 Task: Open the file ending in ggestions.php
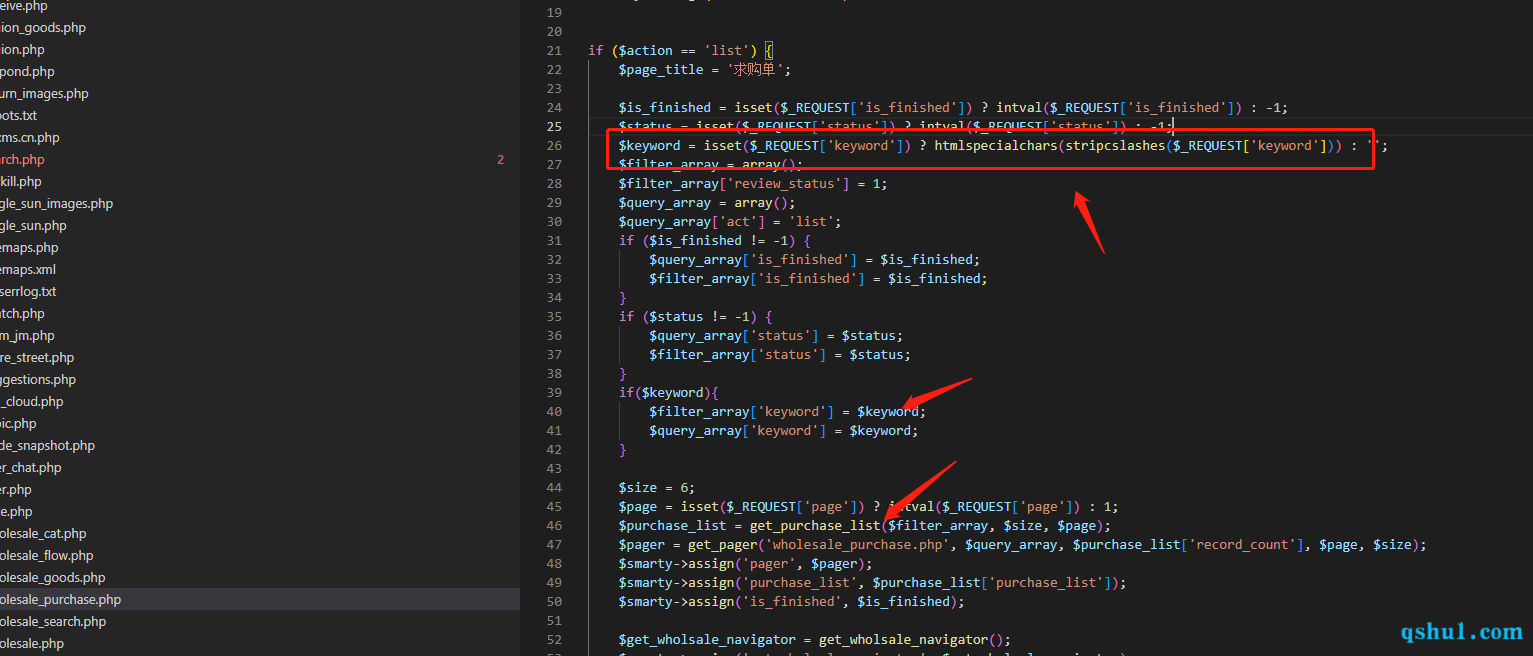coord(38,380)
